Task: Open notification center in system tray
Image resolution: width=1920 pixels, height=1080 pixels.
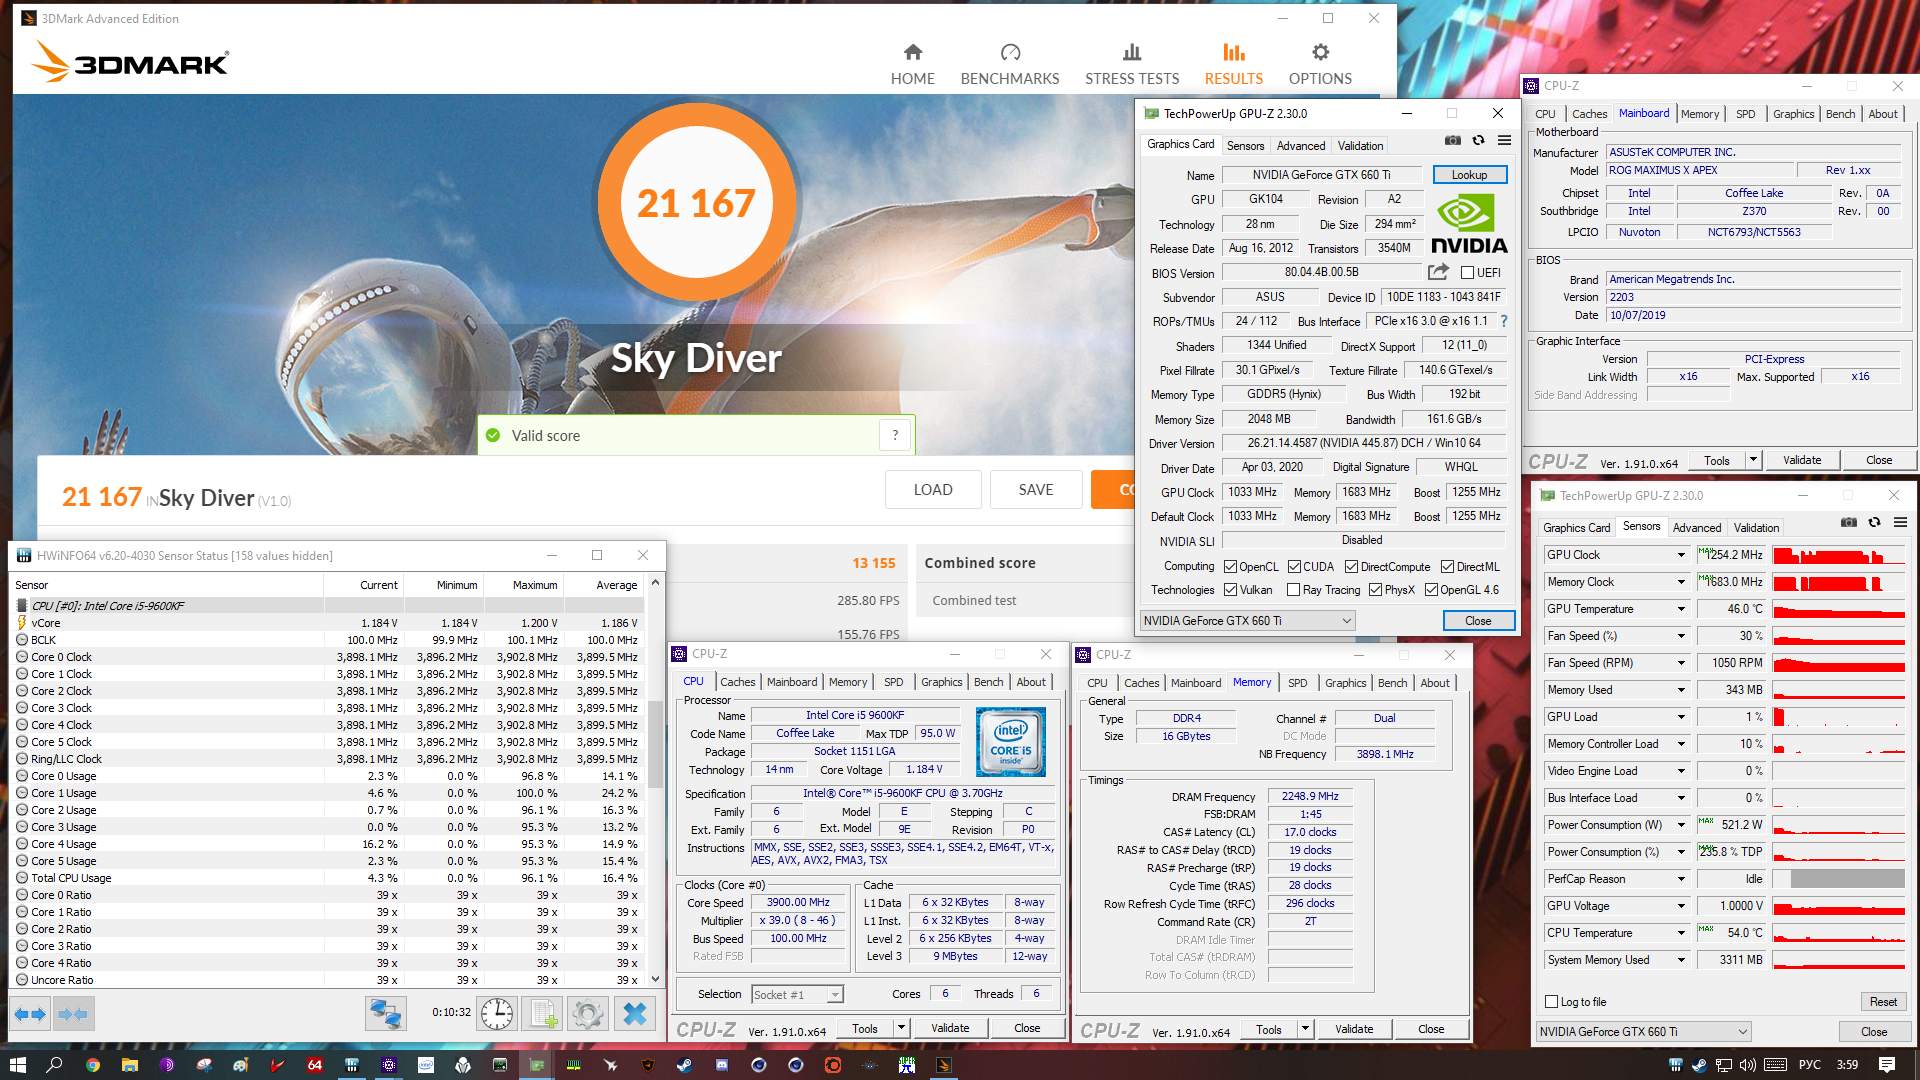Action: 1887,1065
